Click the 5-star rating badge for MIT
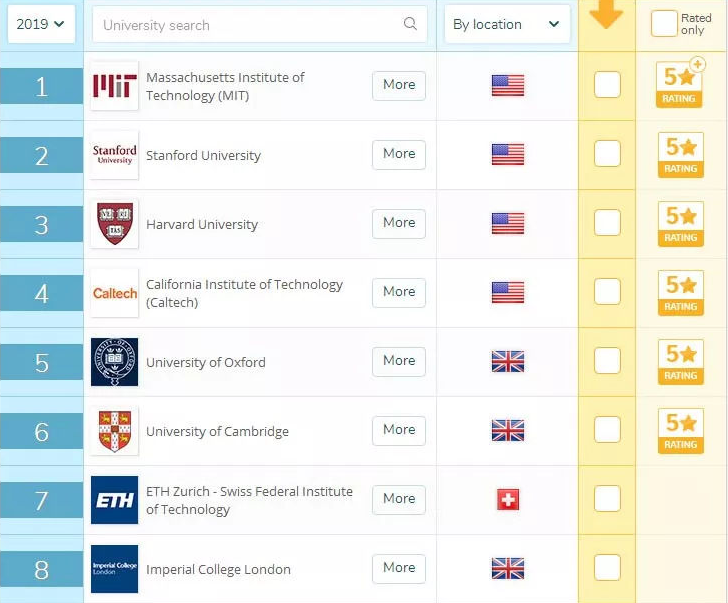 681,85
